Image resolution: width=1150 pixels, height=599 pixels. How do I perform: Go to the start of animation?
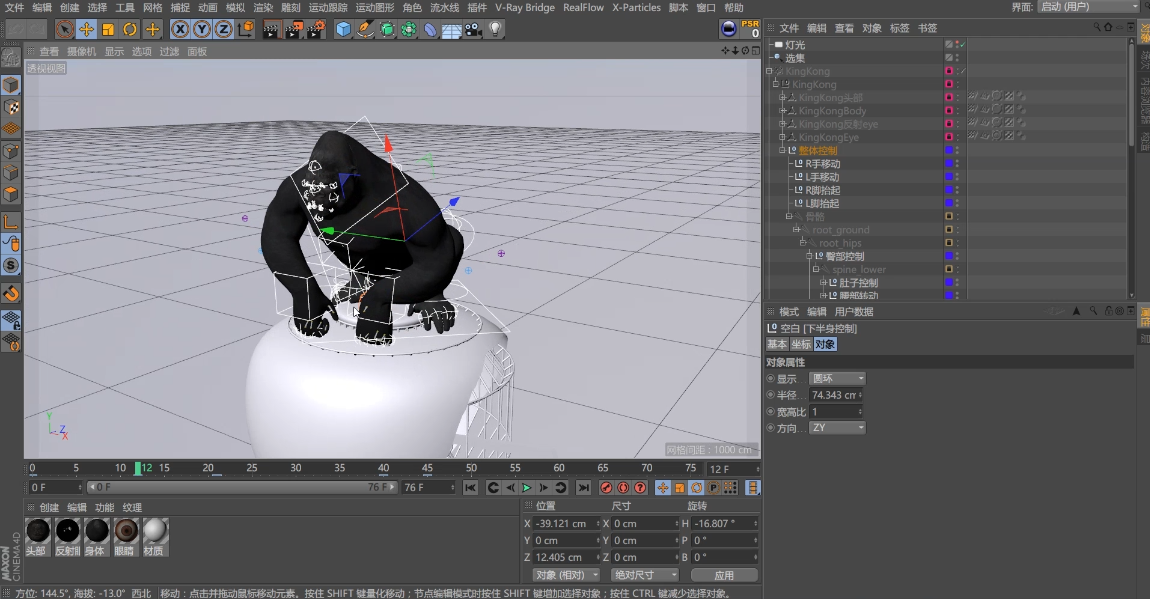tap(471, 488)
